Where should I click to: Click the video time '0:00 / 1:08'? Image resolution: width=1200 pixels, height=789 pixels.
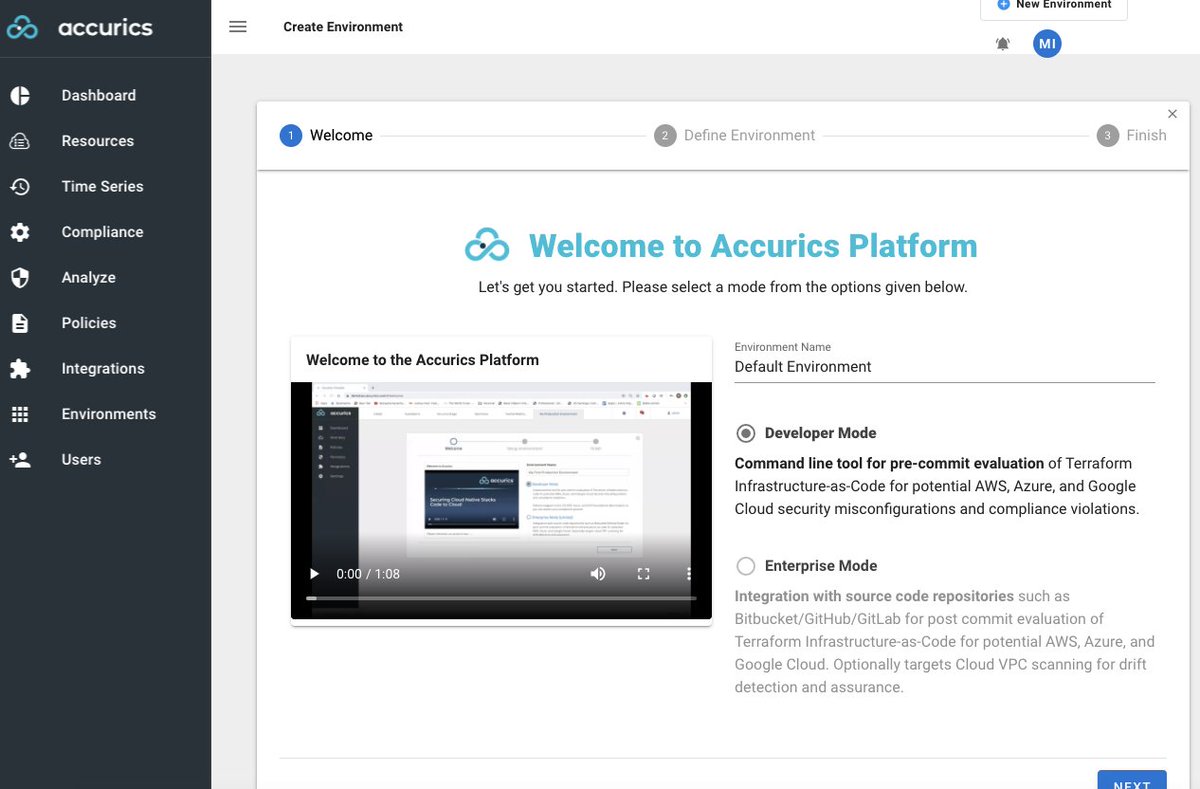pyautogui.click(x=368, y=574)
